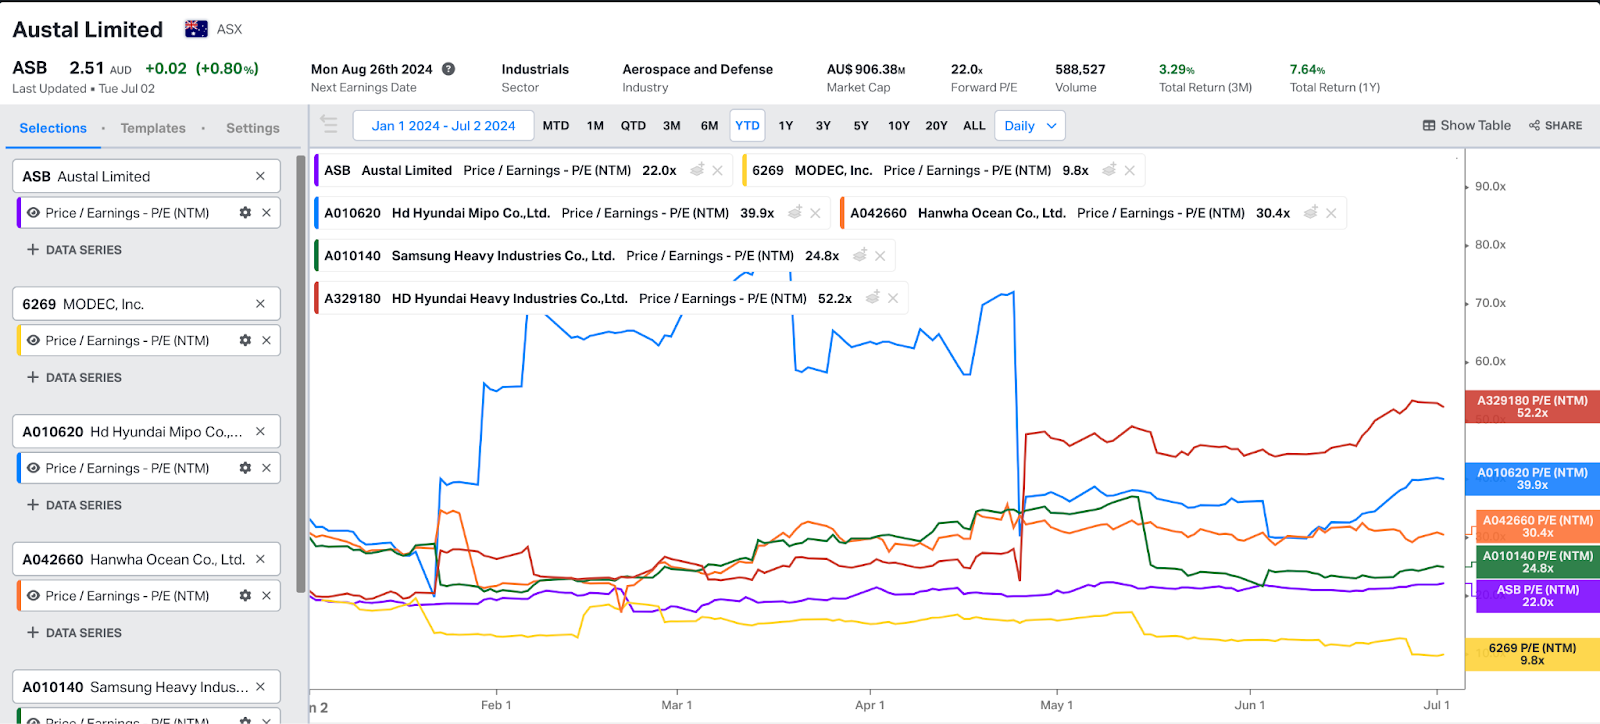
Task: Open help icon next to earnings date
Action: [449, 69]
